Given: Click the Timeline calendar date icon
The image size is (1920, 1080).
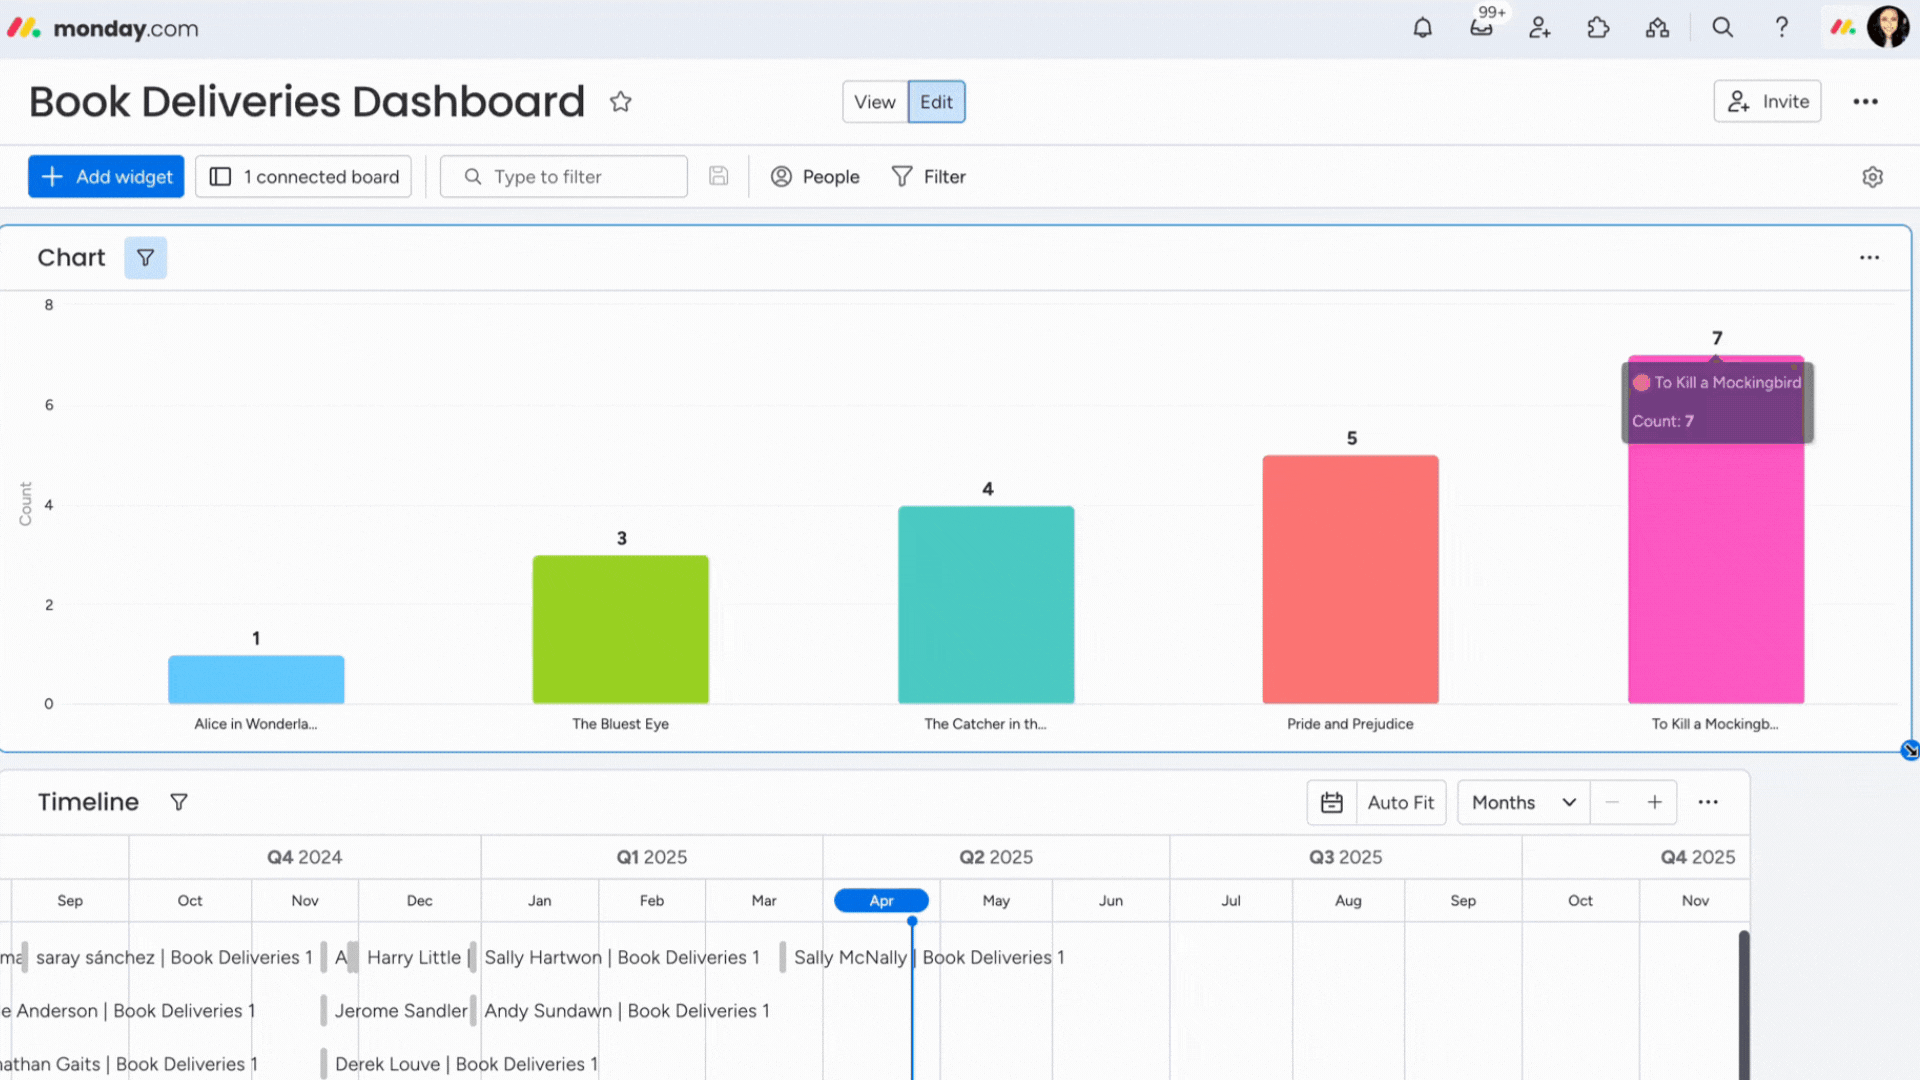Looking at the screenshot, I should click(x=1331, y=802).
